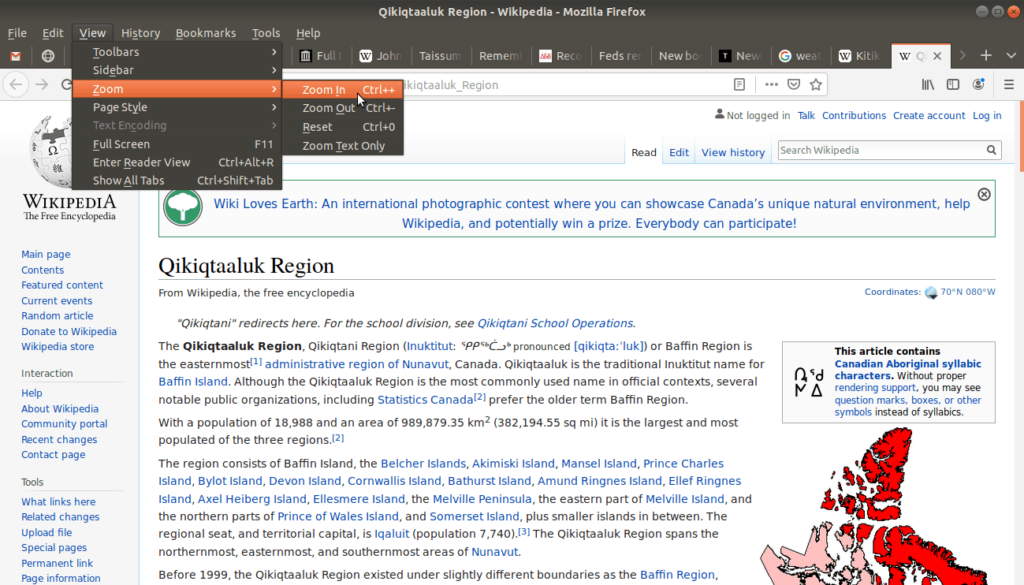Expand the Page Style submenu
Viewport: 1024px width, 585px height.
[x=176, y=107]
